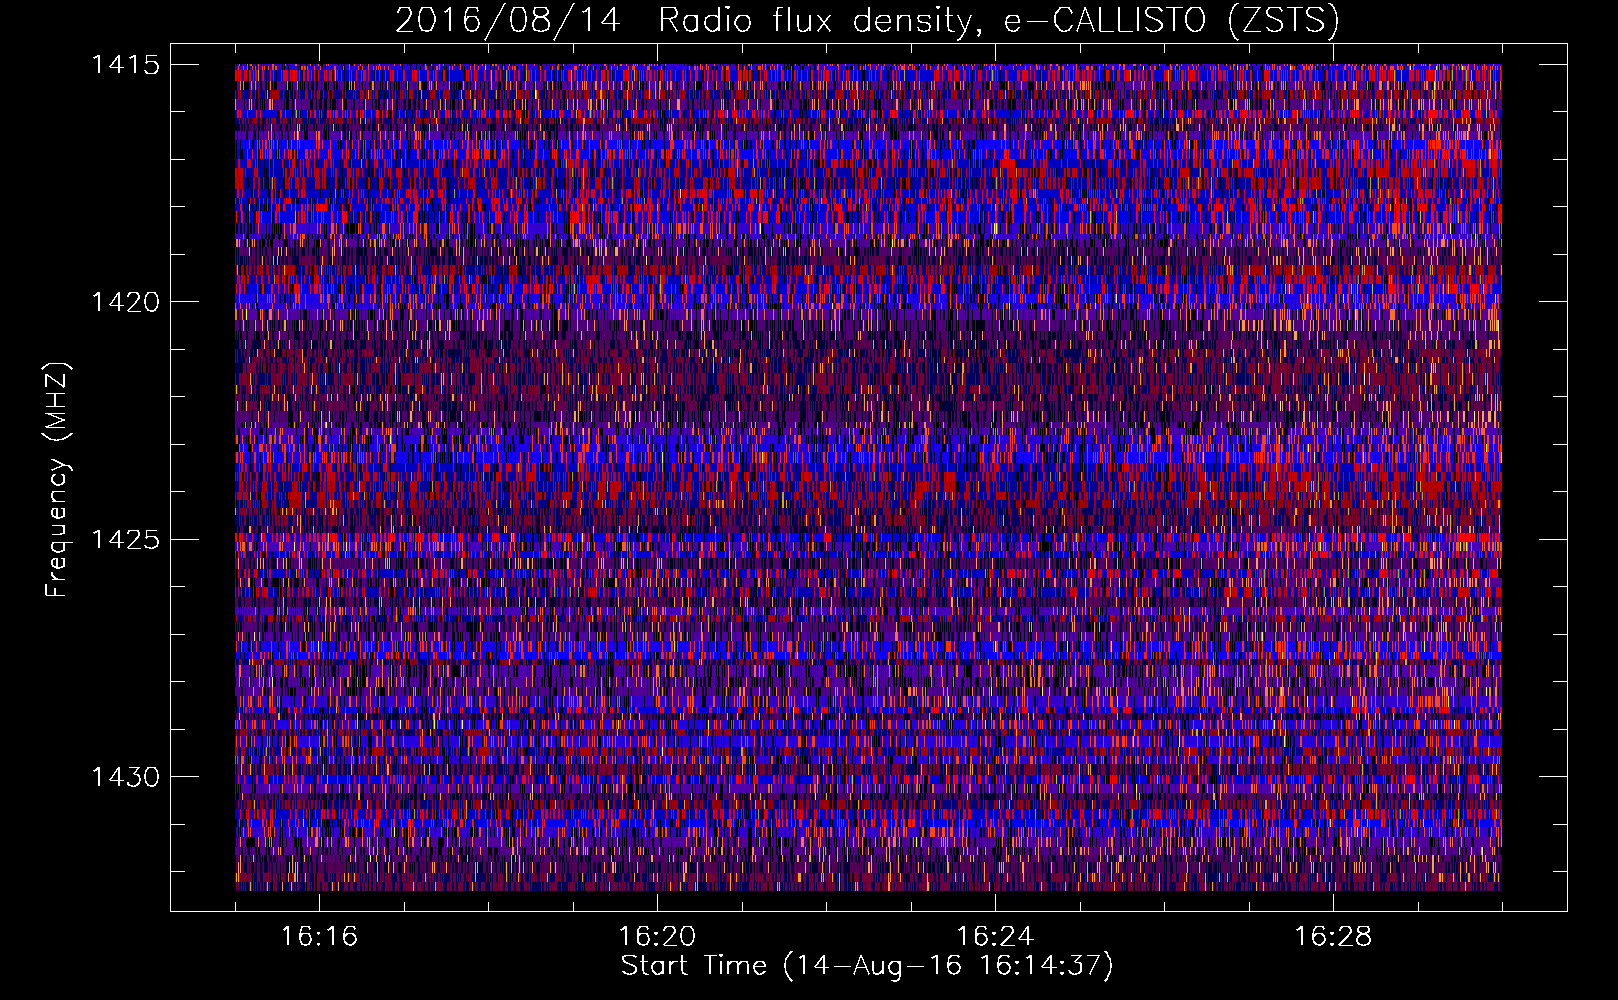
Task: Click the 'Frequency (MHZ)' y-axis title
Action: click(x=58, y=479)
